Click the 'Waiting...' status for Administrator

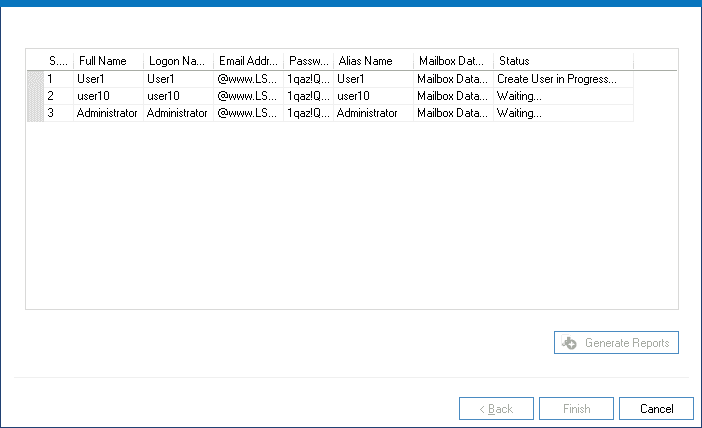tap(564, 113)
